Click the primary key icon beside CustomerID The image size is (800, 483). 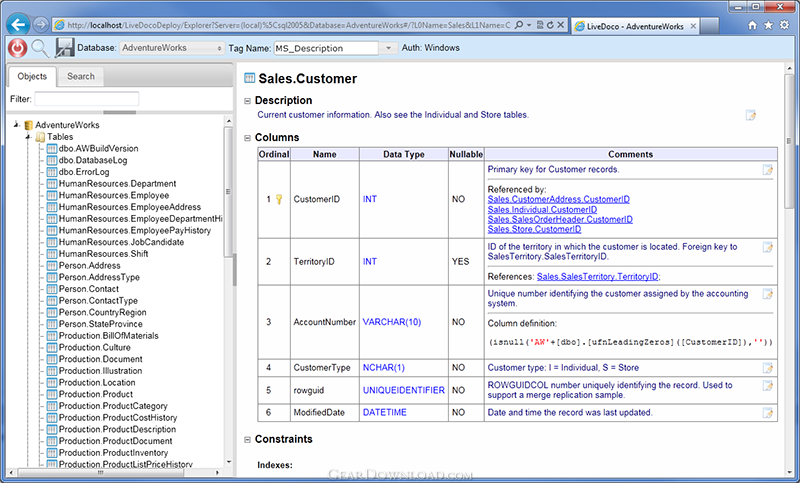coord(279,199)
